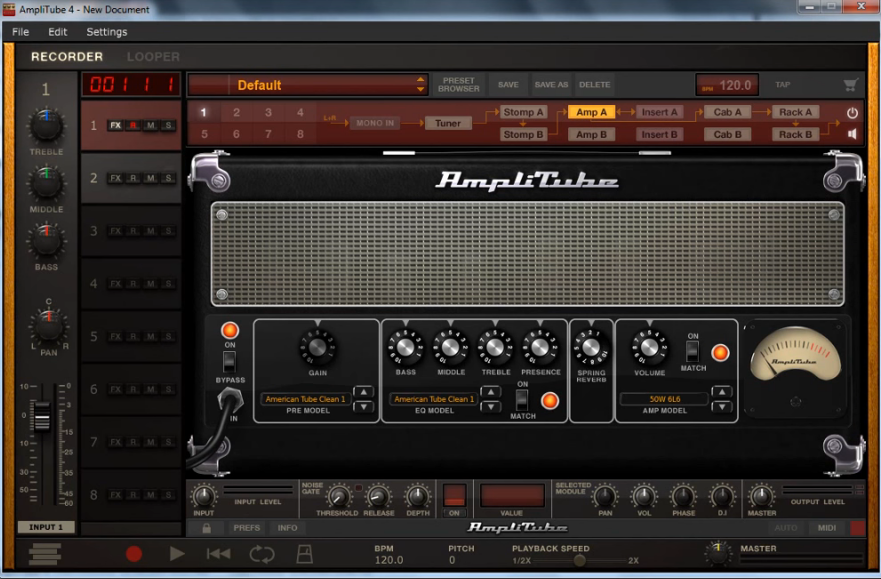881x579 pixels.
Task: Click the PREFS button
Action: click(x=247, y=528)
